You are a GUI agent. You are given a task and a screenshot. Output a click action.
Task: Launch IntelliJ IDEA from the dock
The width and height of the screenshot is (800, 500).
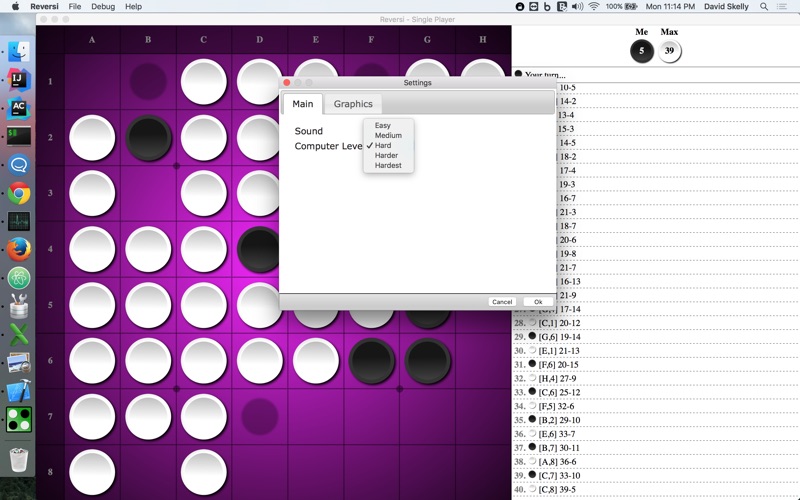[19, 80]
